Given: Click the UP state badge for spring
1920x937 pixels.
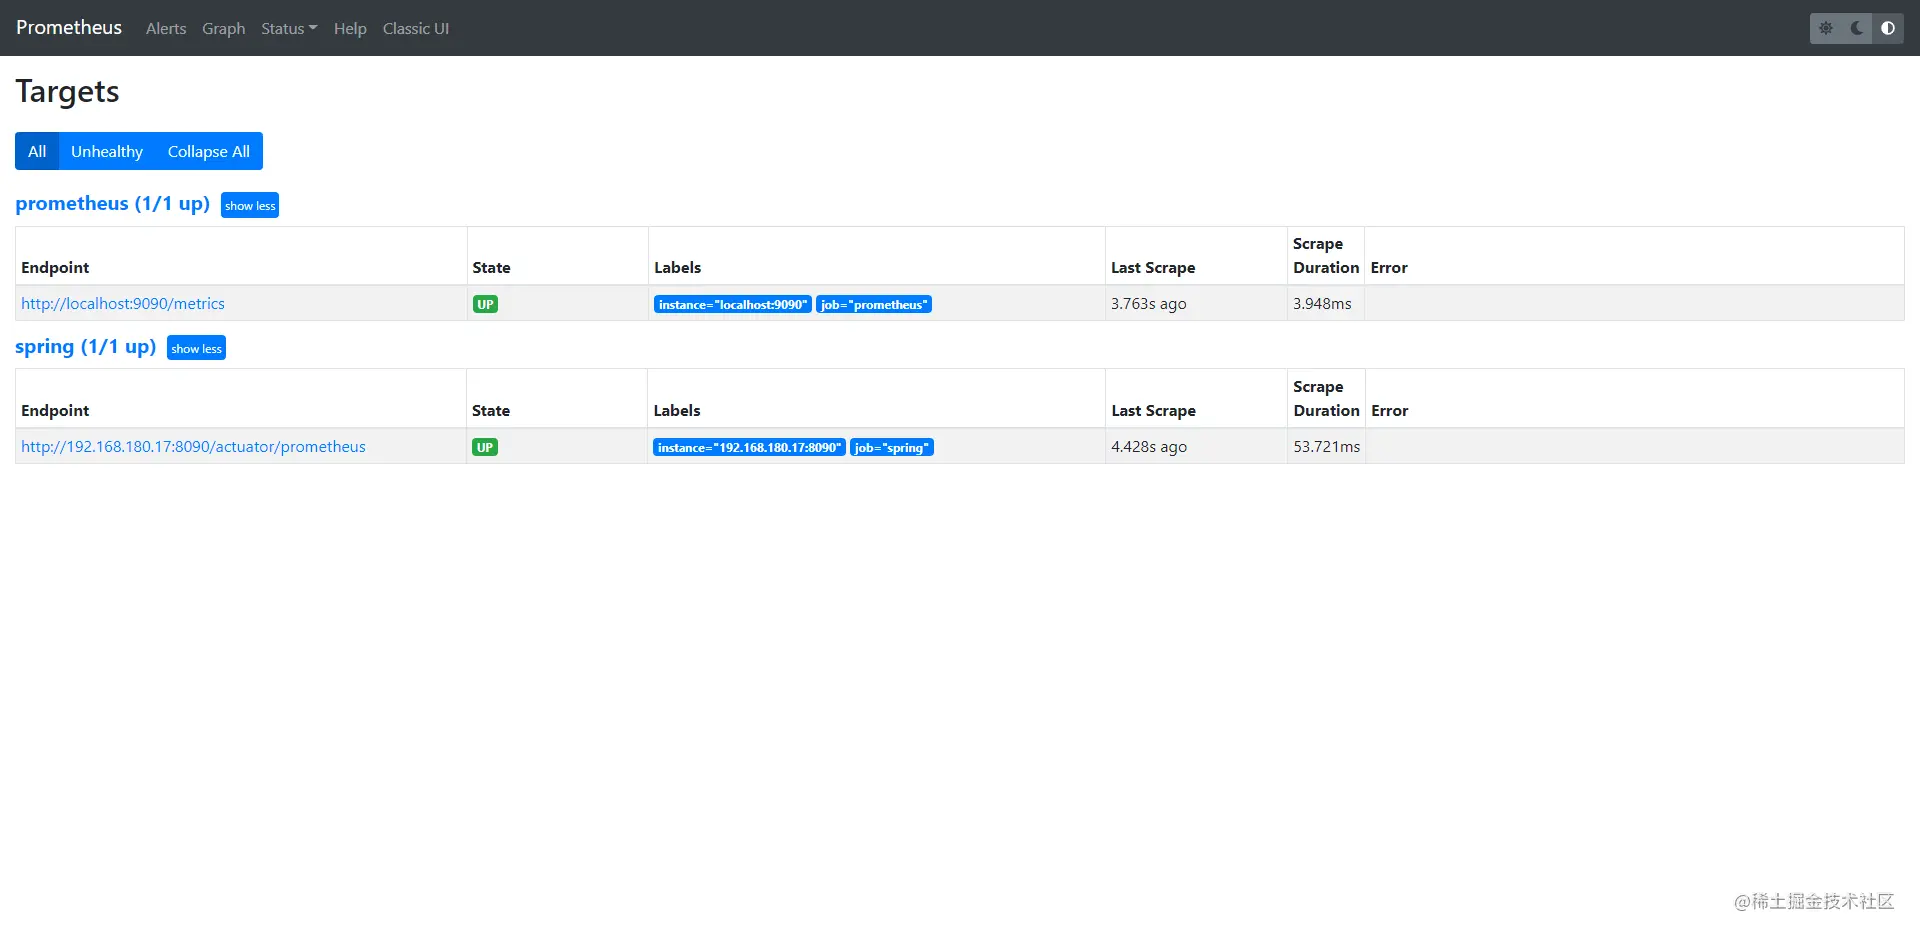Looking at the screenshot, I should (485, 447).
